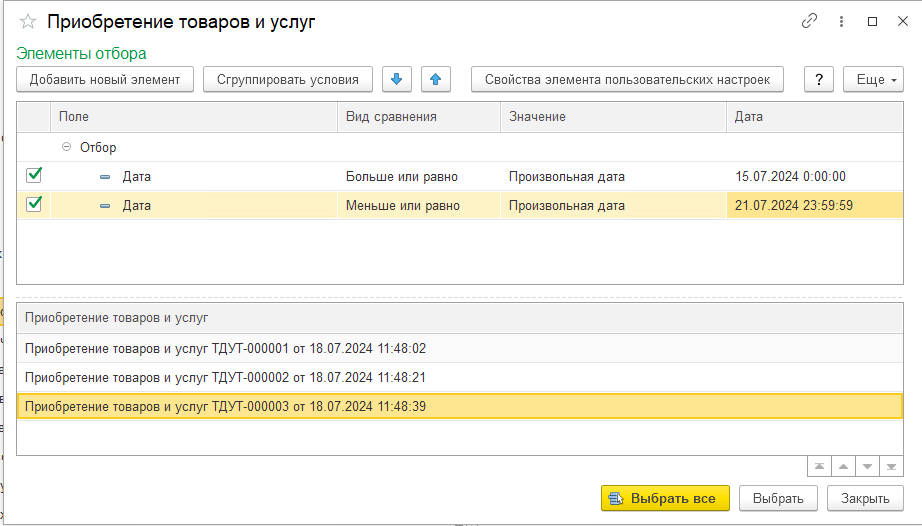Open the three-dot window menu
The height and width of the screenshot is (526, 922).
[841, 21]
